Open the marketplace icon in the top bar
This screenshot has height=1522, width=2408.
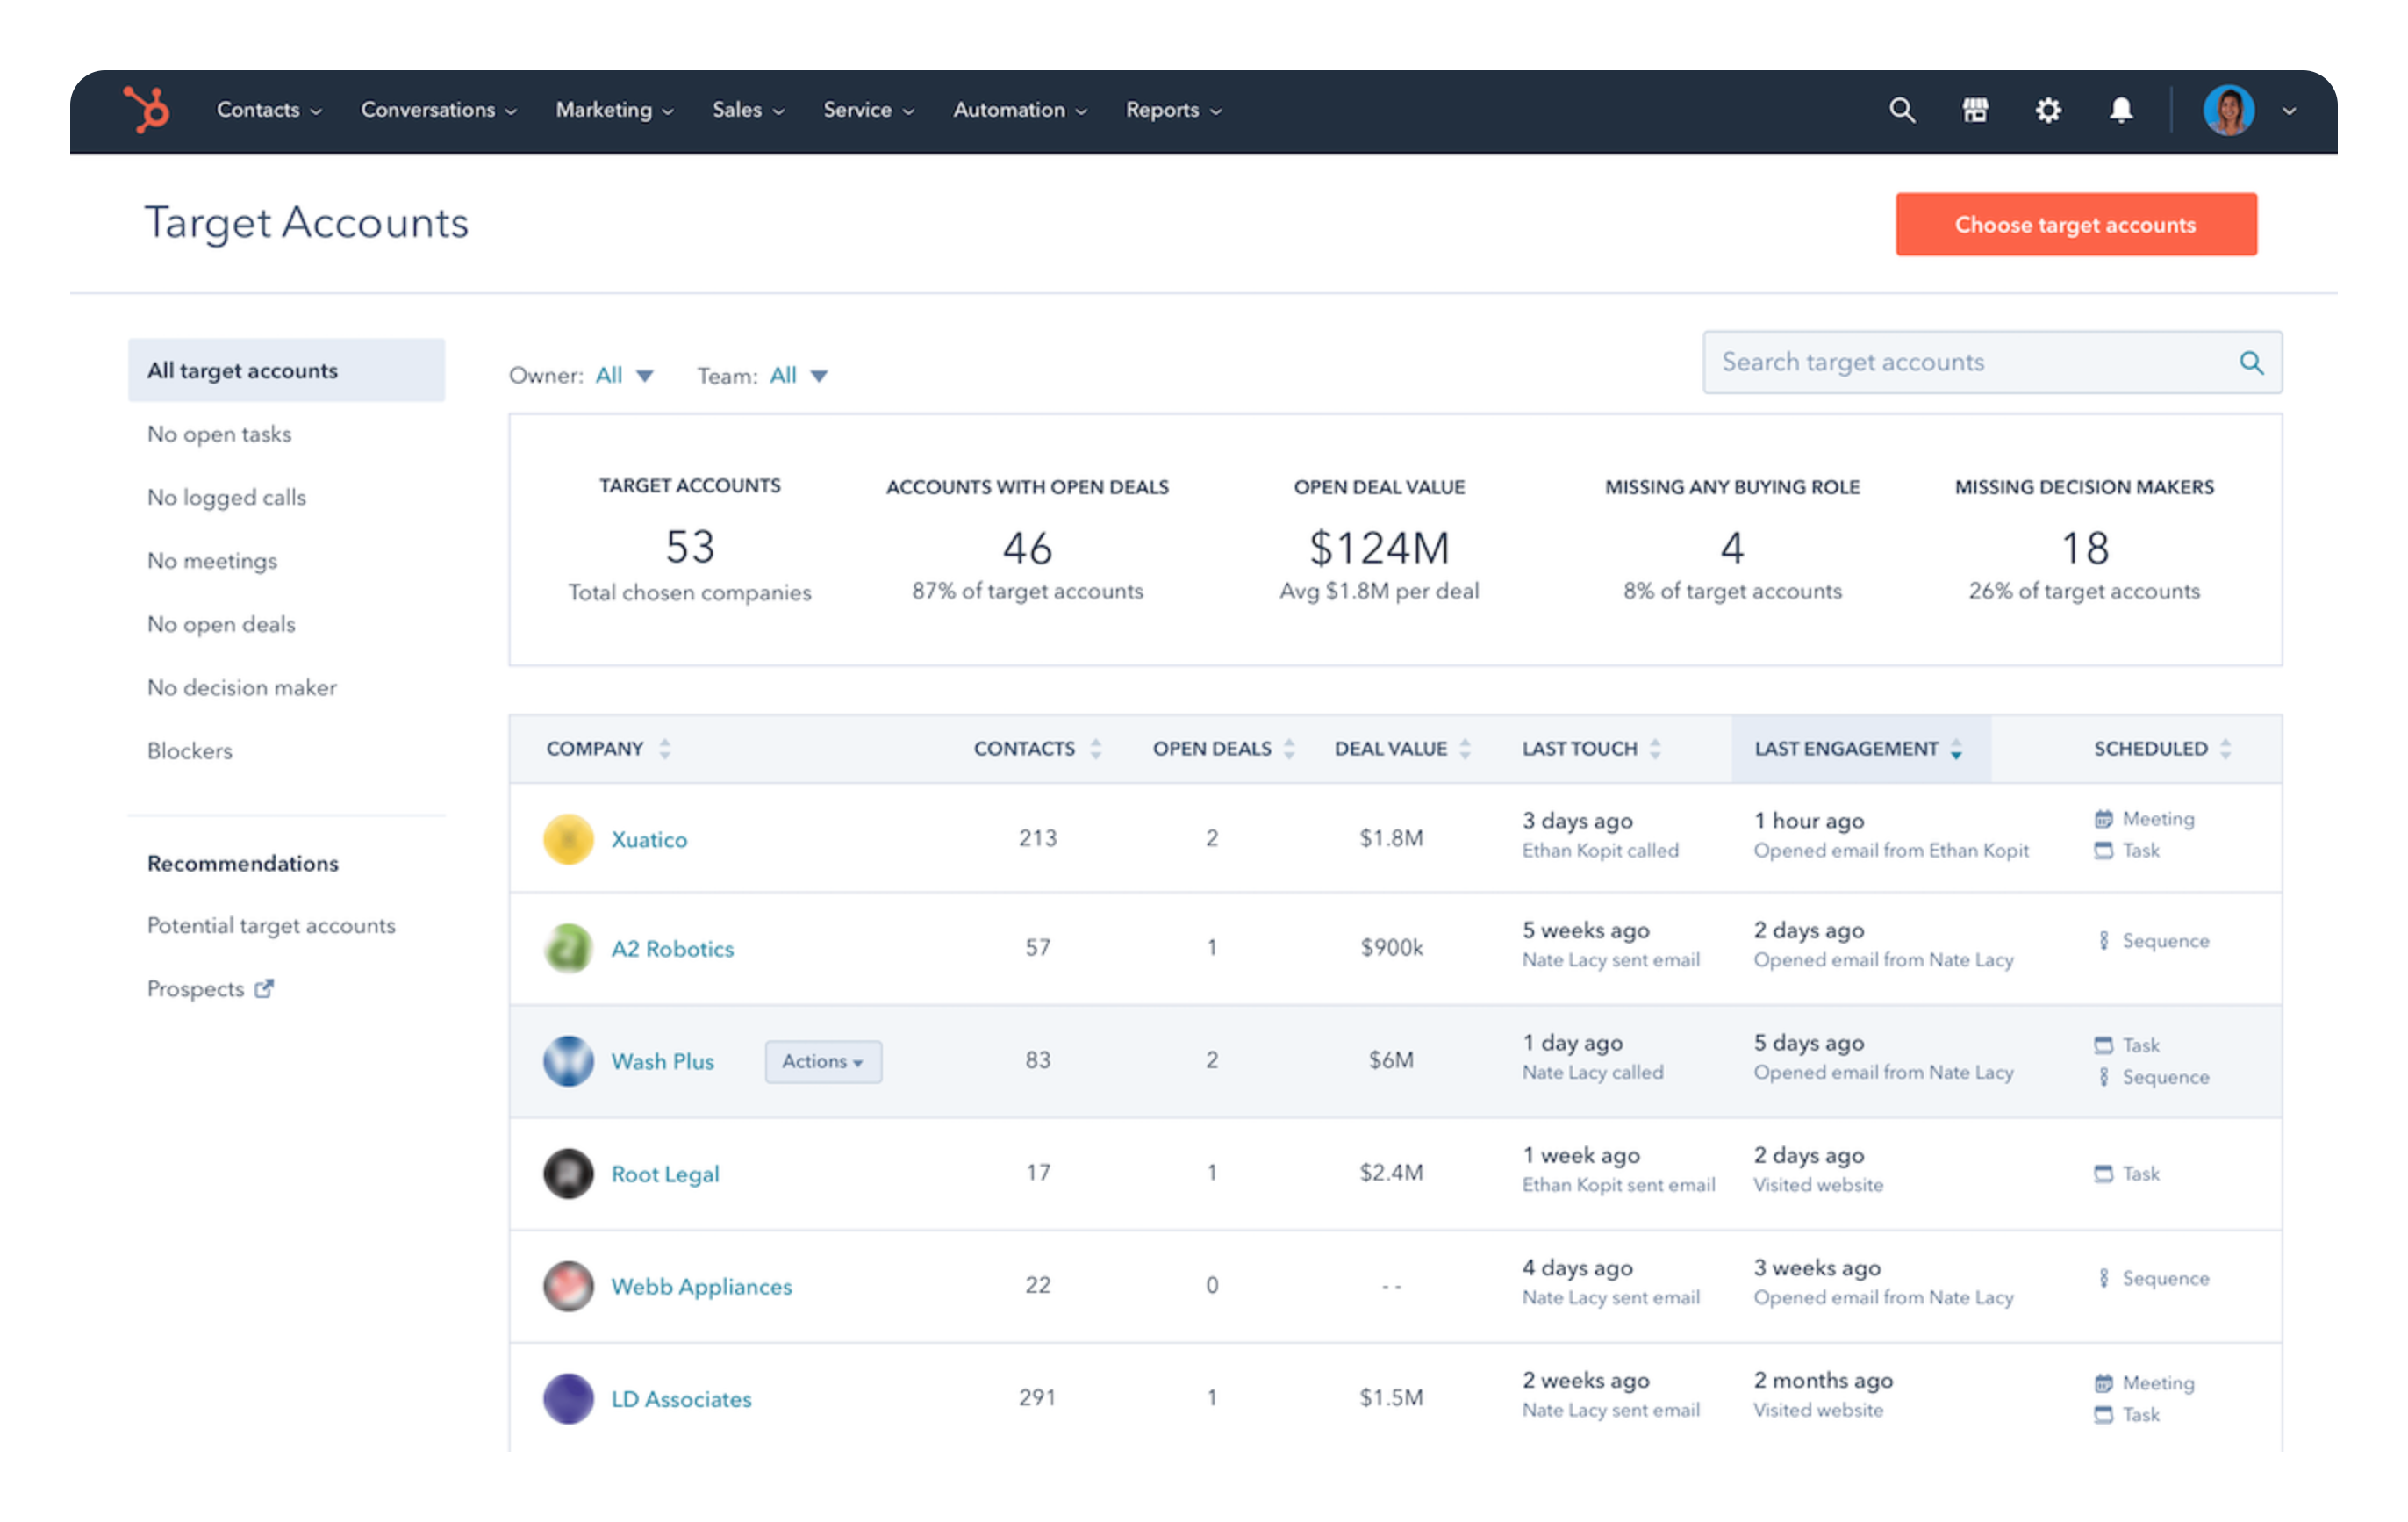click(x=1975, y=110)
